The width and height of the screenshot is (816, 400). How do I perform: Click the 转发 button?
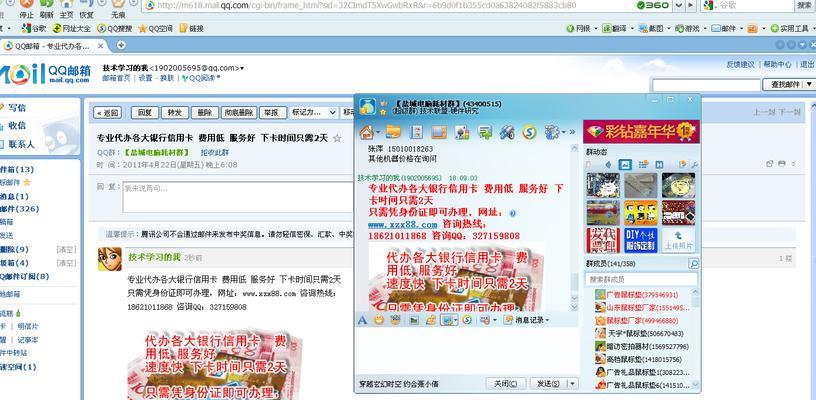pyautogui.click(x=174, y=112)
